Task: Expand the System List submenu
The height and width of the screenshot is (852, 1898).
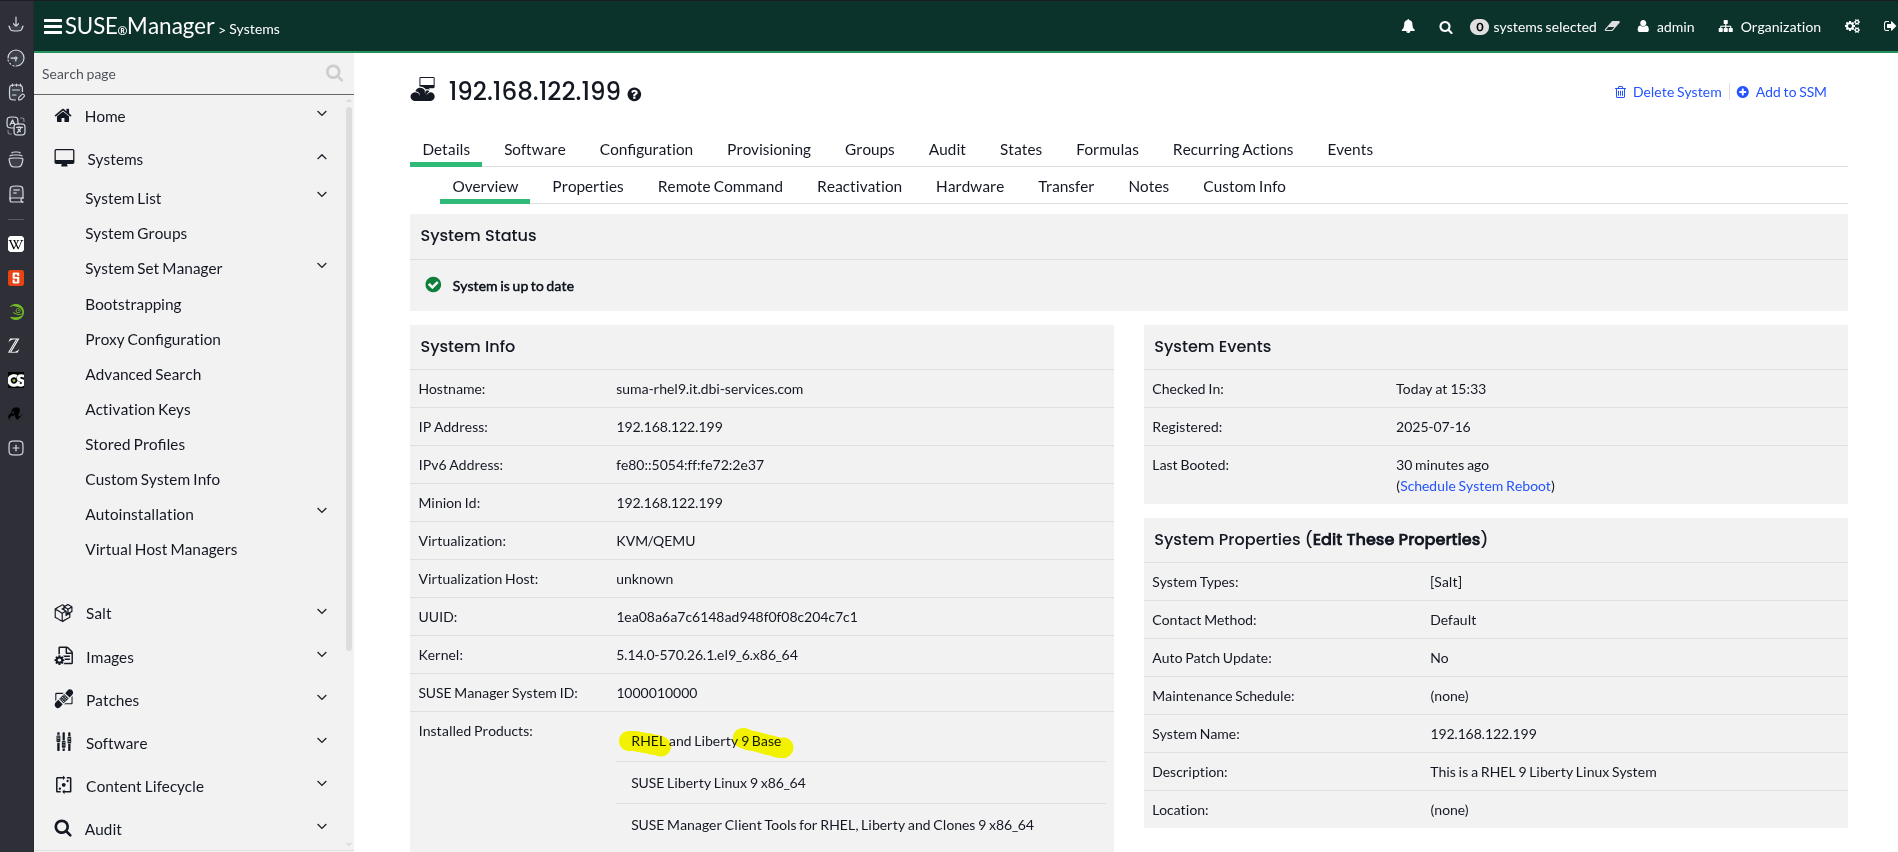Action: click(x=321, y=195)
